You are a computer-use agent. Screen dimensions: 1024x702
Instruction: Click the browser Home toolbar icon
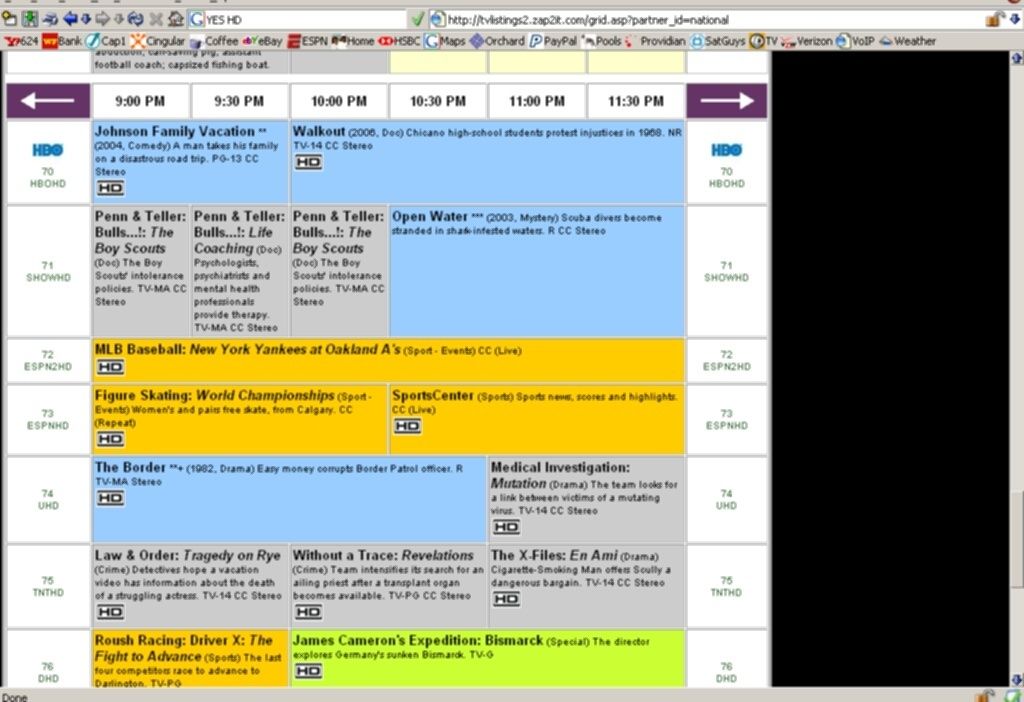click(176, 19)
